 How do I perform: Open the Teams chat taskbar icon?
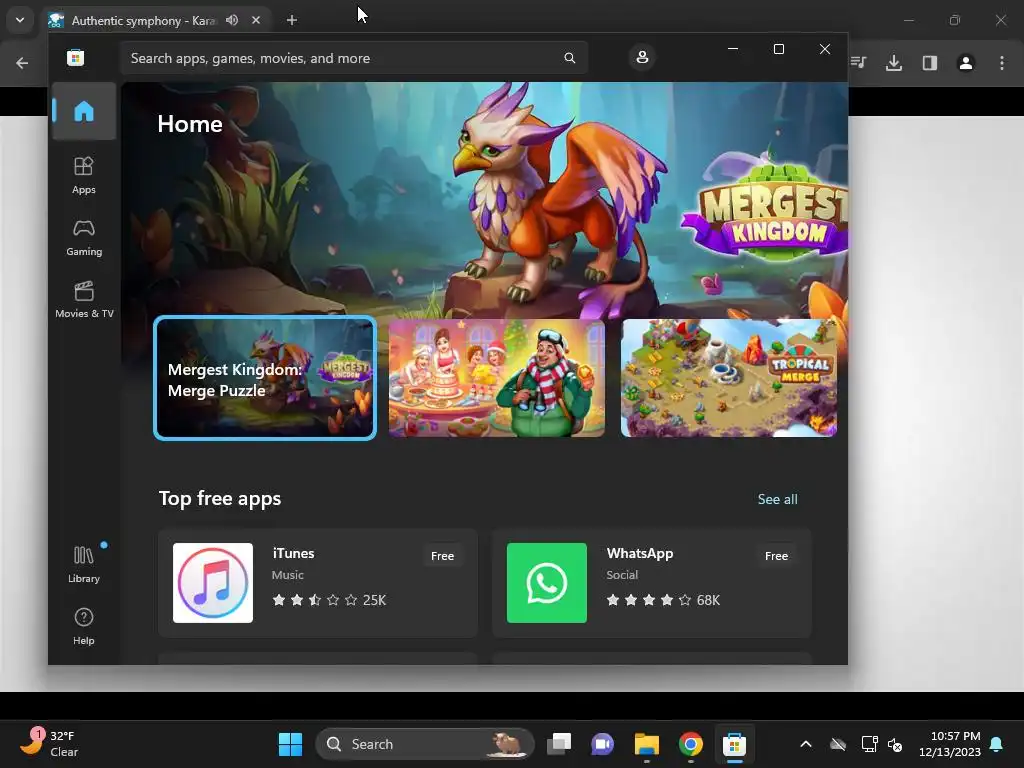(x=602, y=744)
